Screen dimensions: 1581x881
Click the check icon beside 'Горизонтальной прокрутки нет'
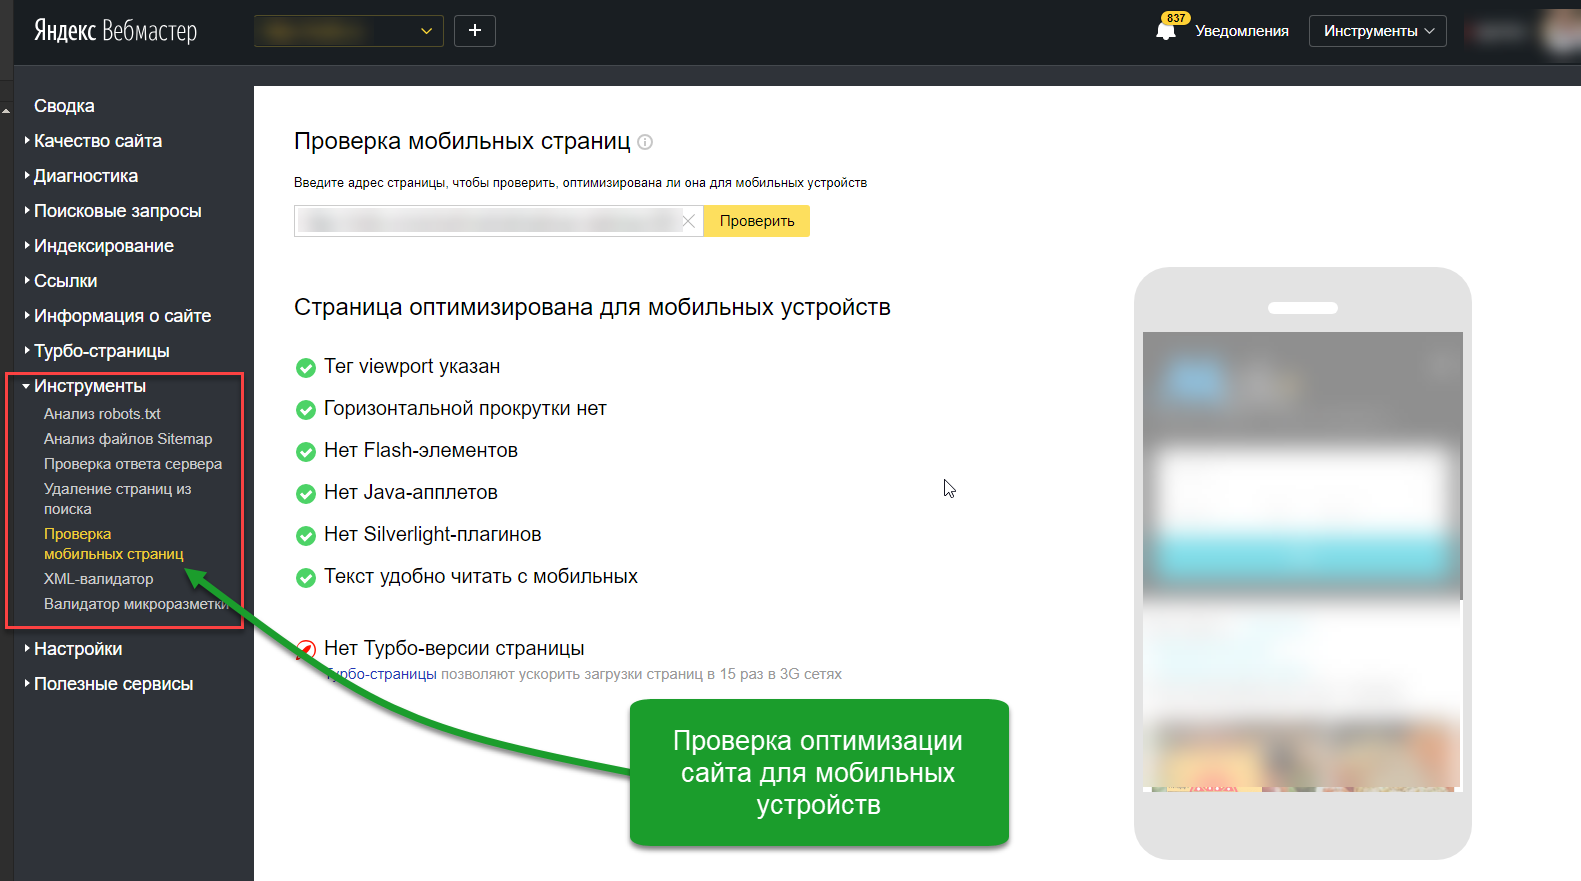pos(306,410)
